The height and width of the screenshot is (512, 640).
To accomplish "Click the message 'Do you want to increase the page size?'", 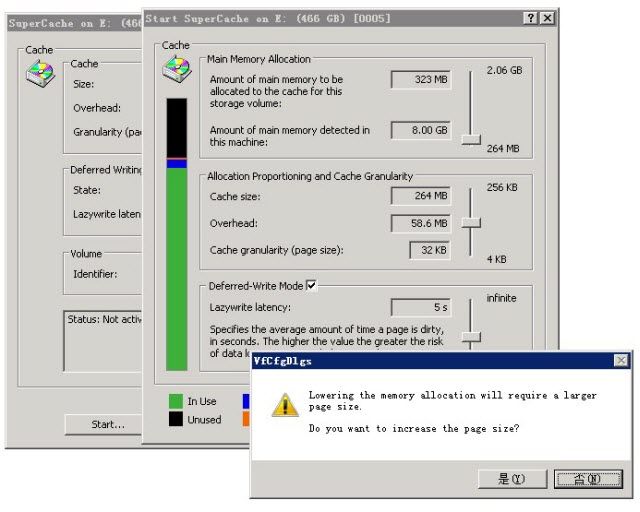I will point(414,429).
